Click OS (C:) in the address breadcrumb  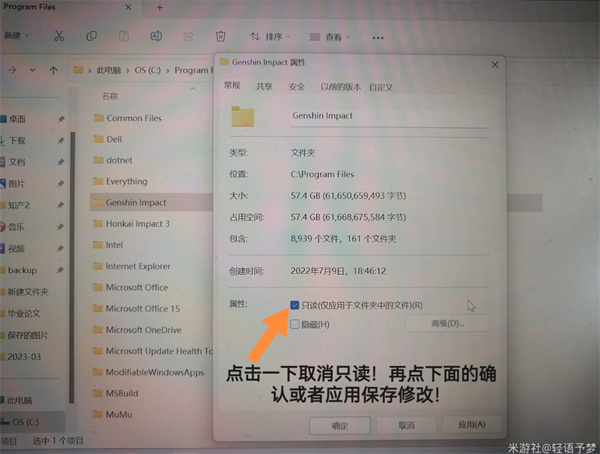pyautogui.click(x=147, y=70)
